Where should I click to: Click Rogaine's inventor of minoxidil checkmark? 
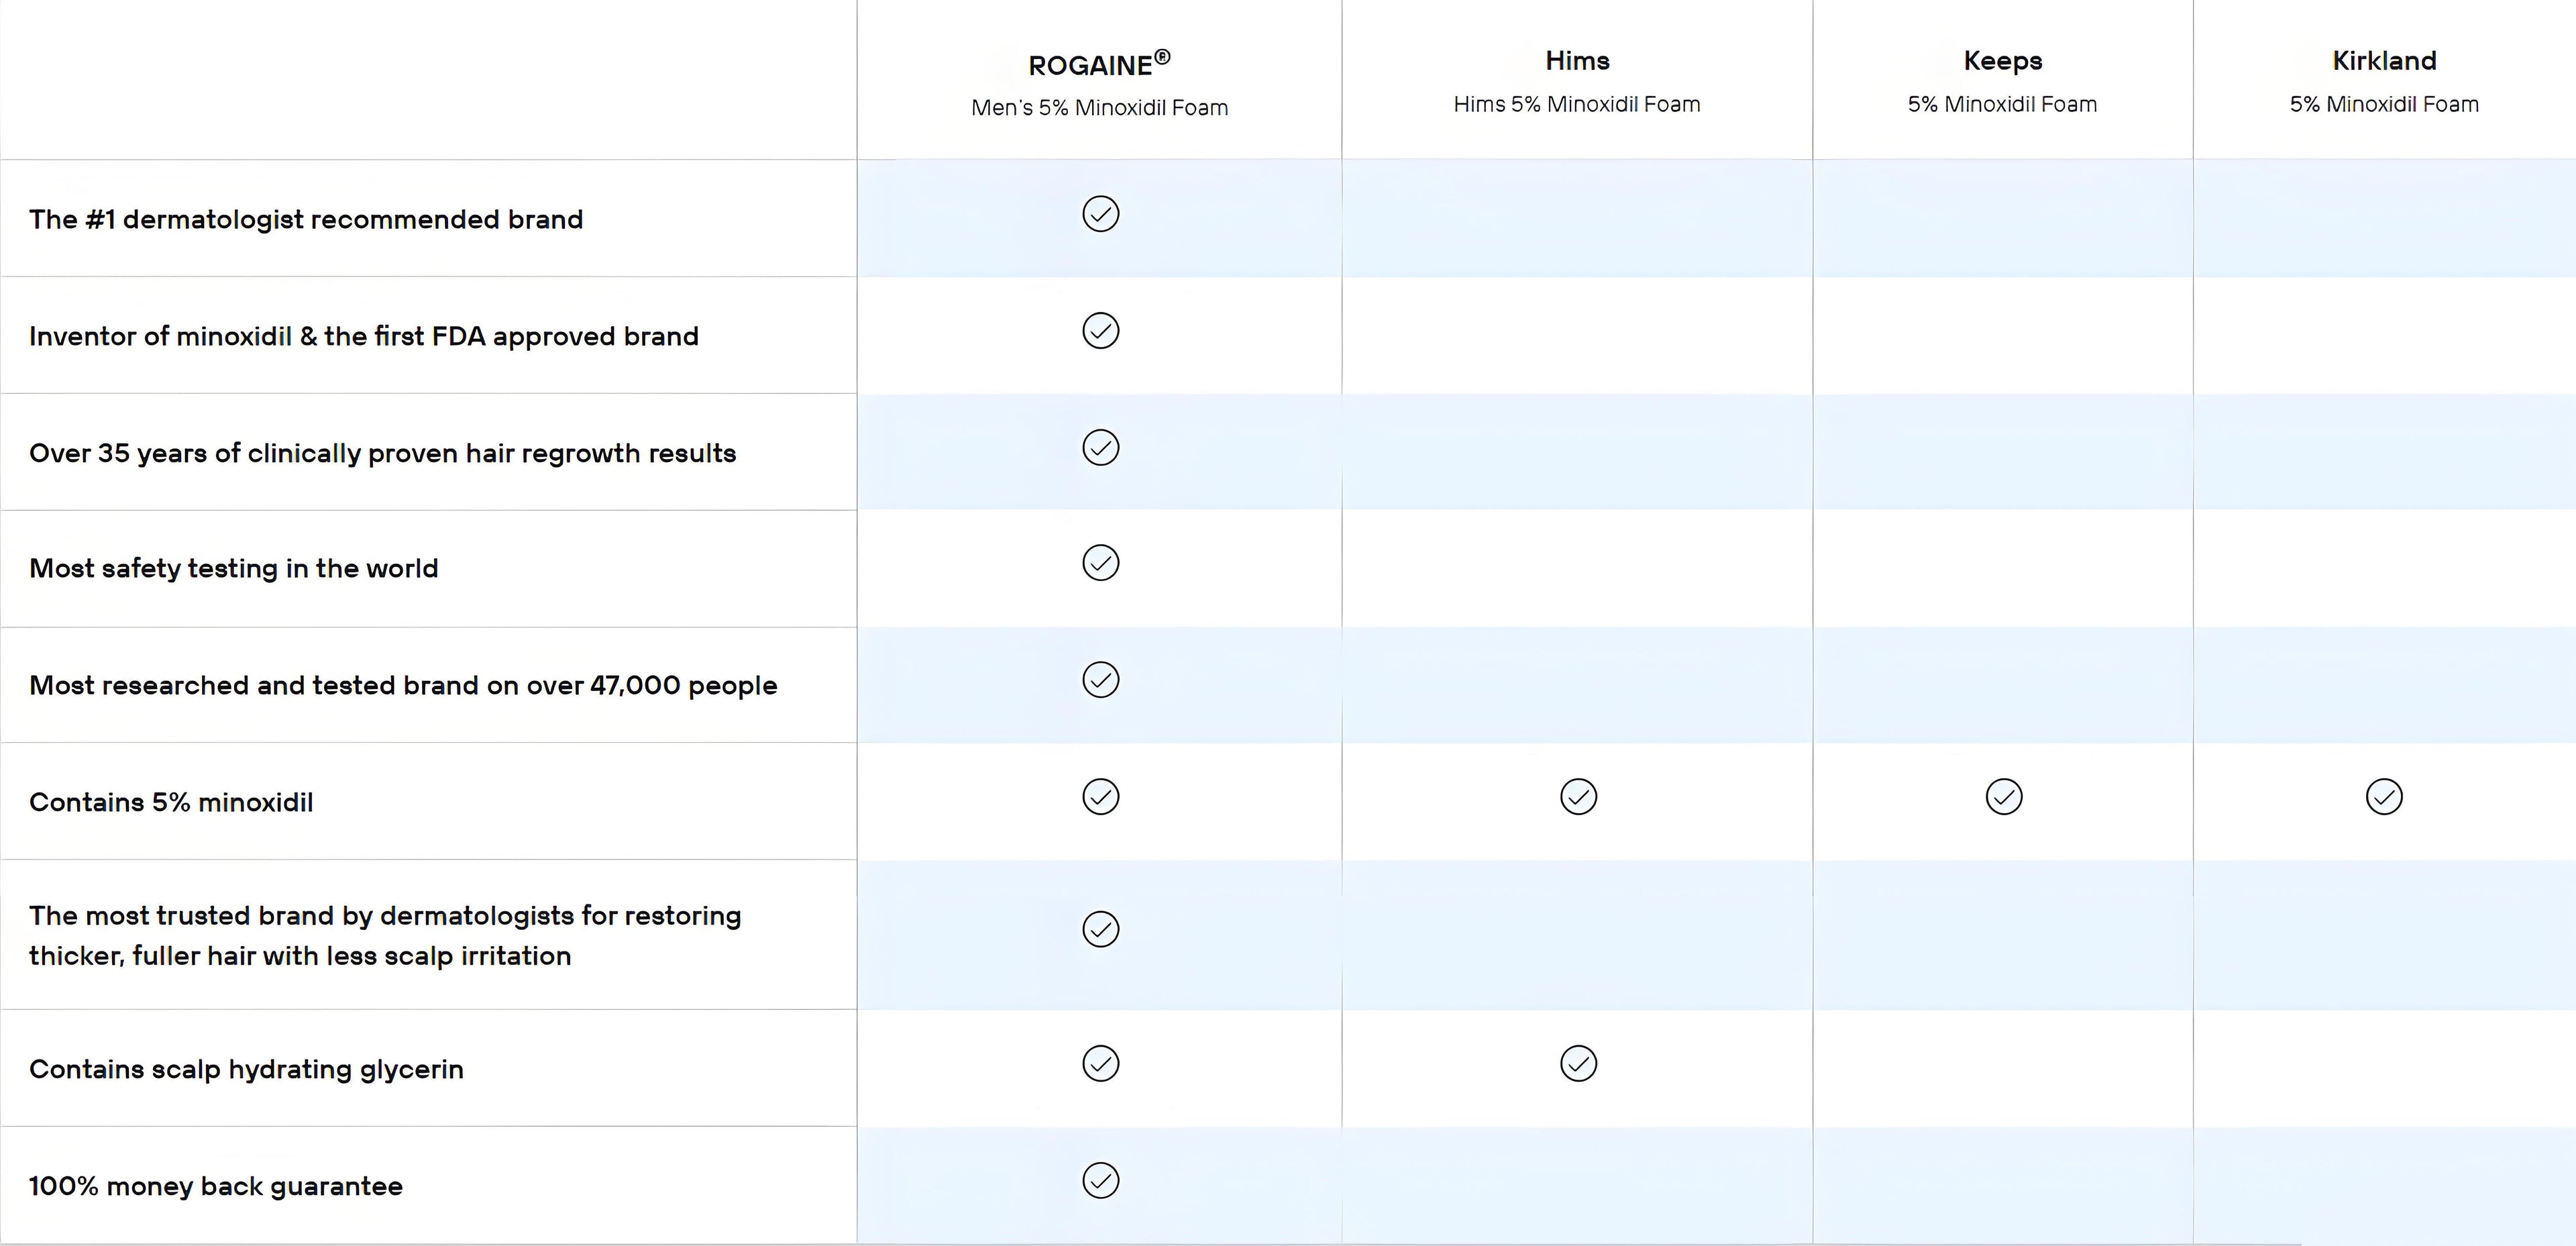pyautogui.click(x=1100, y=331)
